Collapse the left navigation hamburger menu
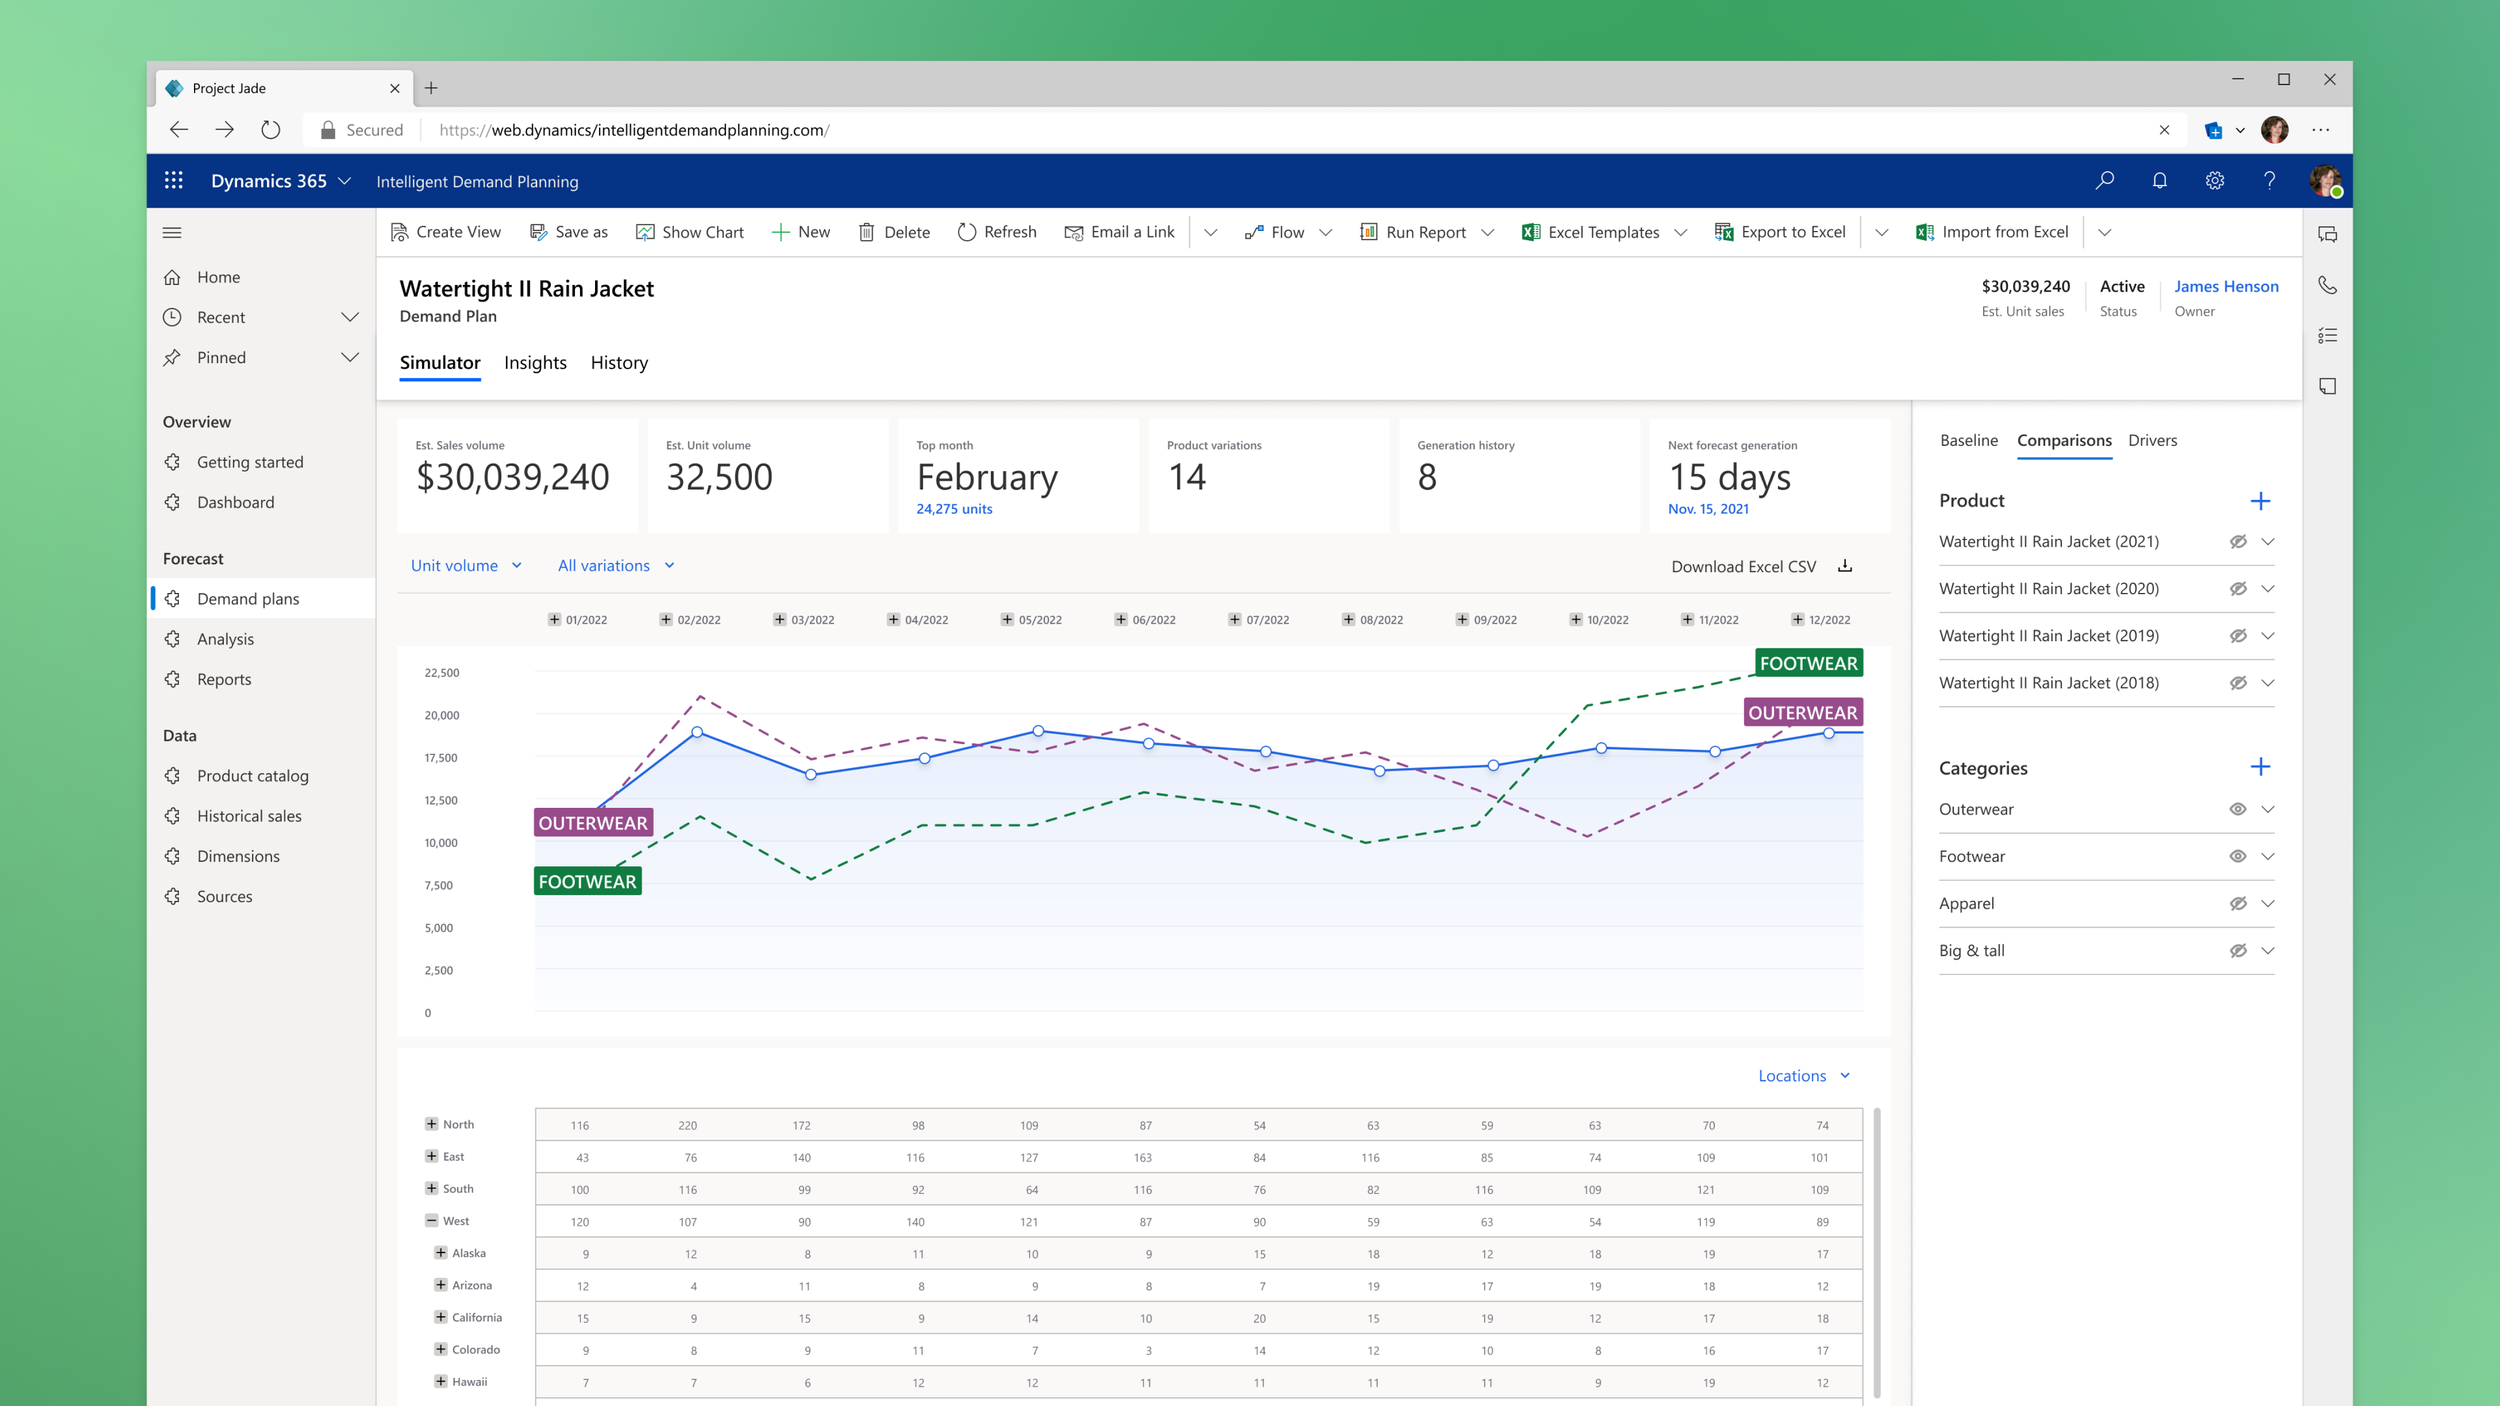The height and width of the screenshot is (1406, 2500). pos(172,233)
